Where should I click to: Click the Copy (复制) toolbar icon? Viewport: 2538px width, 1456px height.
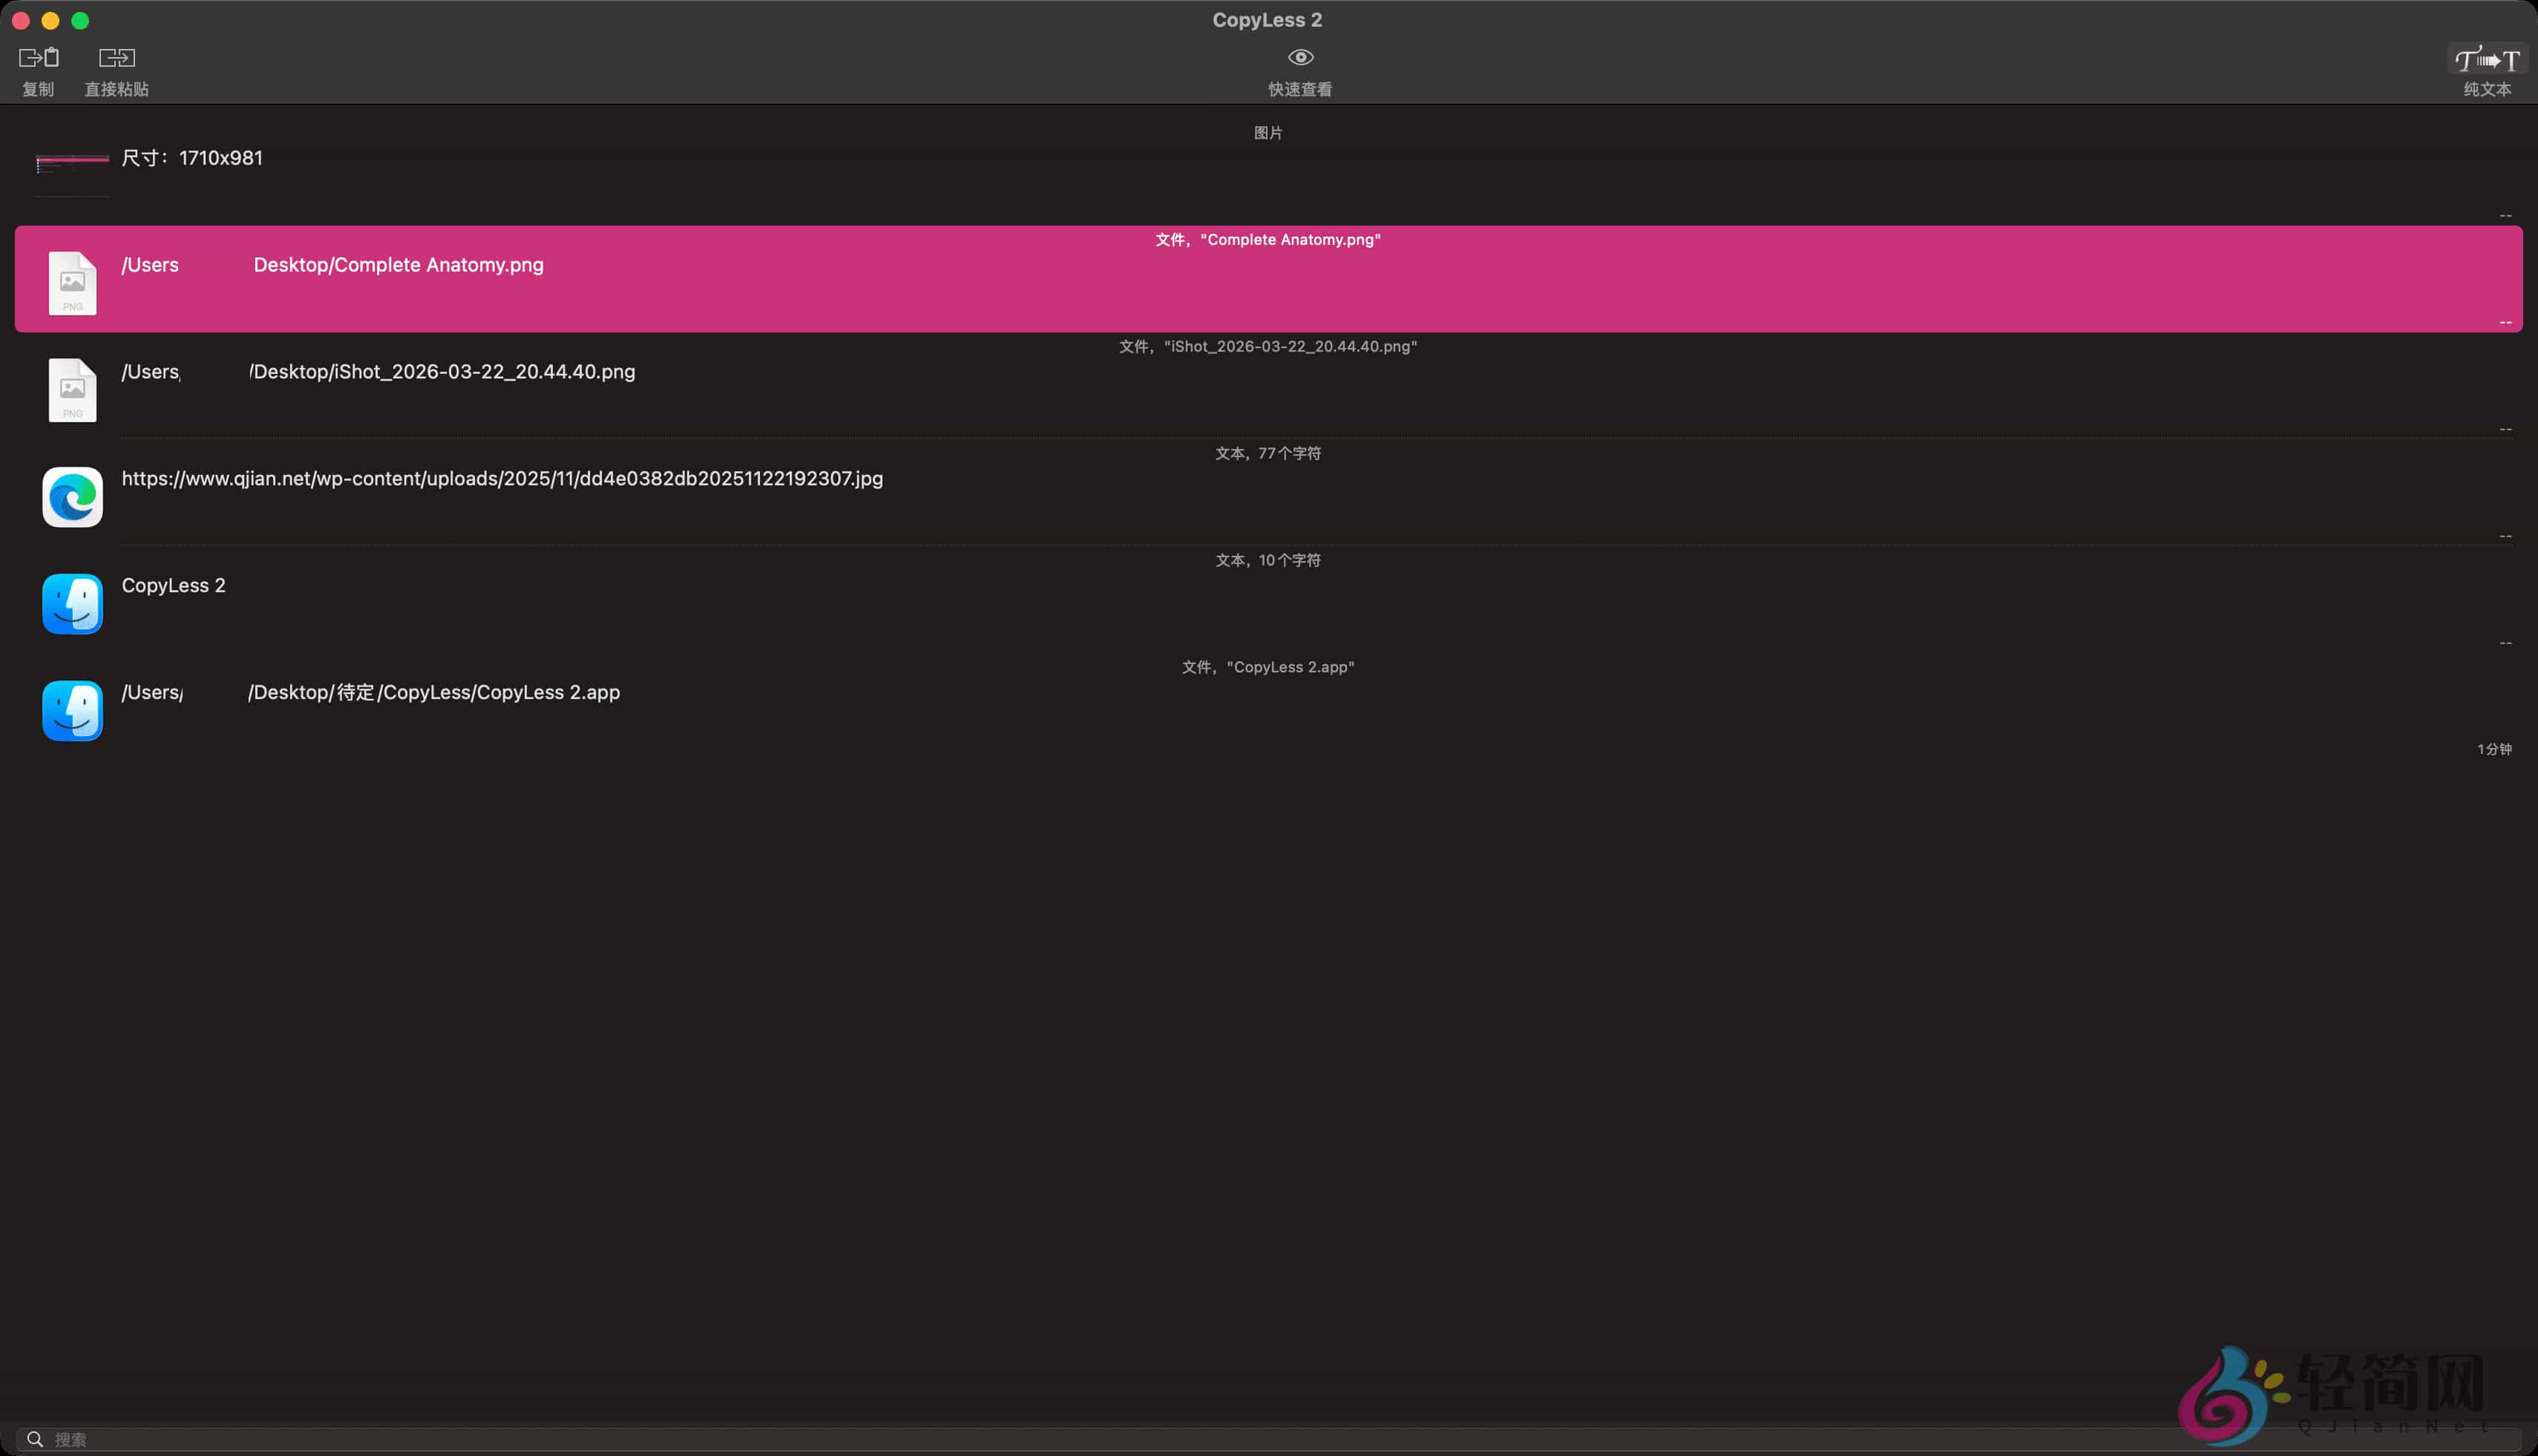pos(39,58)
